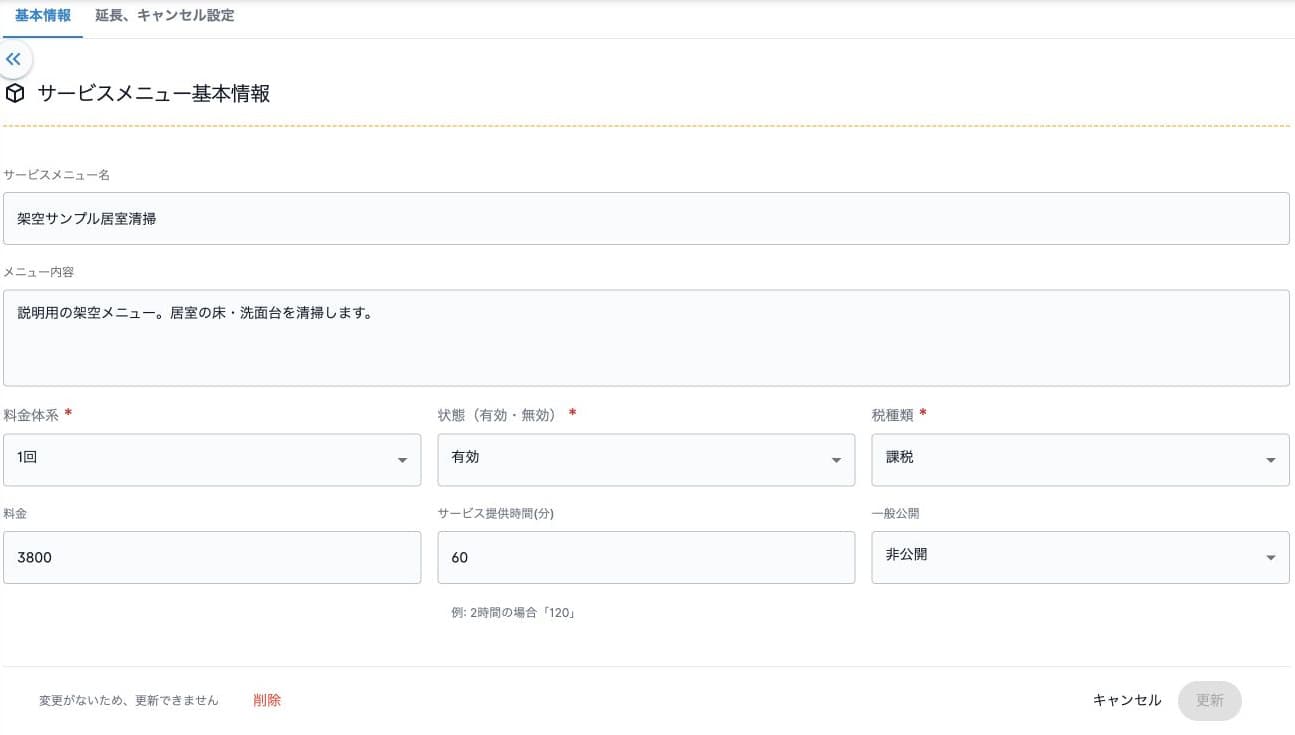This screenshot has height=735, width=1295.
Task: Click the 状態 dropdown arrow
Action: pos(836,460)
